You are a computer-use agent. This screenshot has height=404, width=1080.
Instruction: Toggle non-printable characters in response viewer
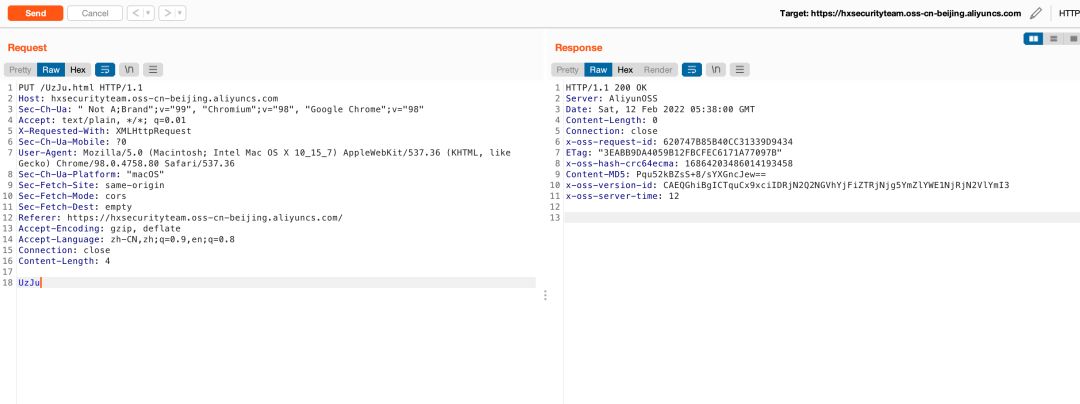point(716,70)
